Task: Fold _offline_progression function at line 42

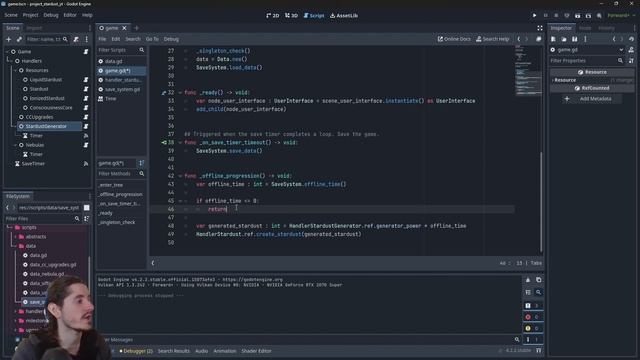Action: [180, 176]
